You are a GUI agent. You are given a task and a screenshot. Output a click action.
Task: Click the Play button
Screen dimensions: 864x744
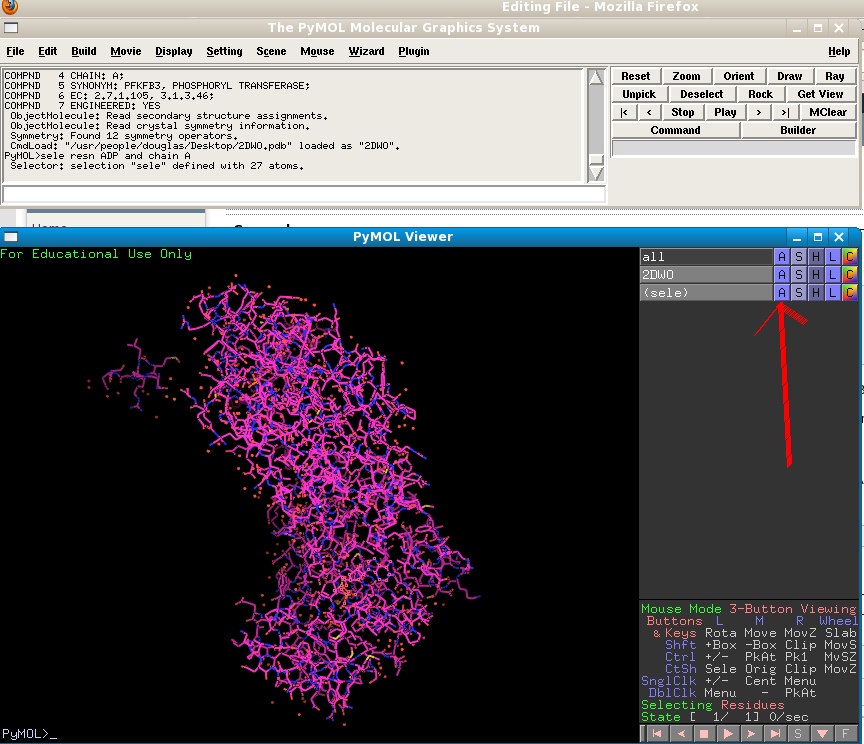pos(725,112)
